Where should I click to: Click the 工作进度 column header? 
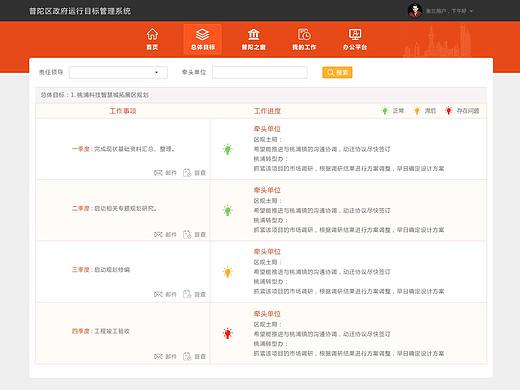(267, 111)
